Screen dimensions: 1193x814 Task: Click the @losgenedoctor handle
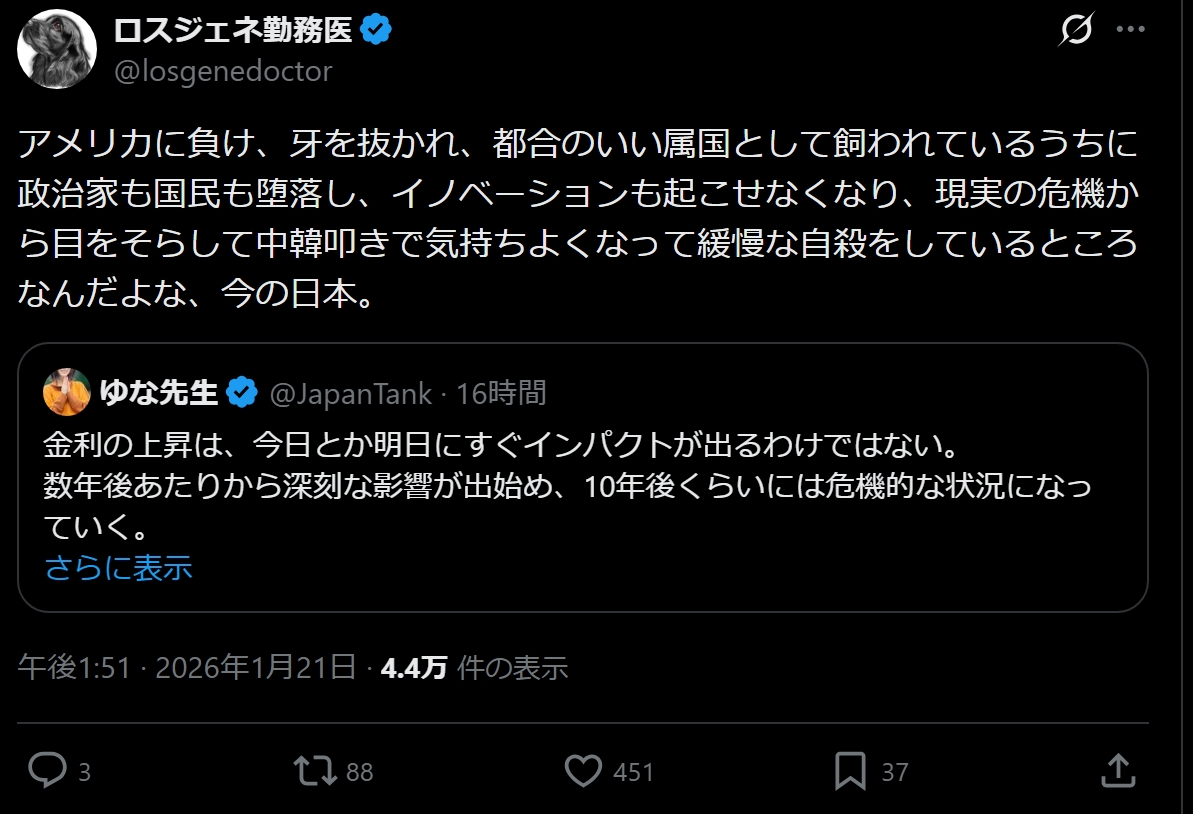(x=222, y=72)
